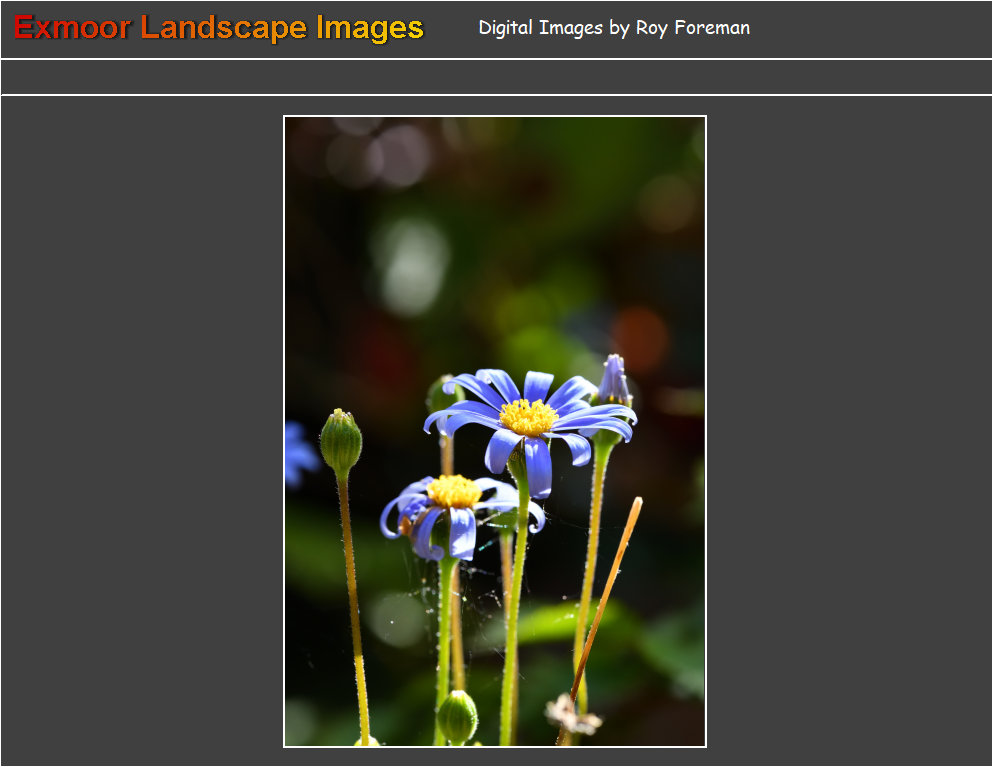This screenshot has height=767, width=993.
Task: Click the closed purple bud at right
Action: tap(613, 381)
